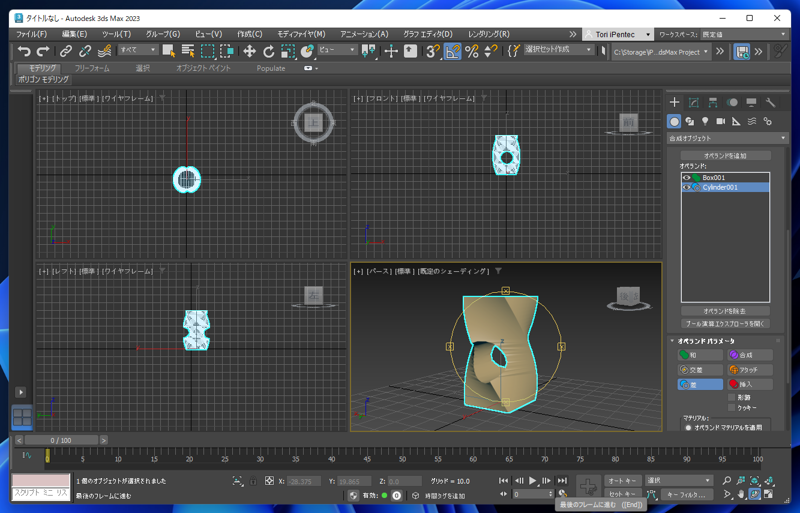Click the pink MAXScript mini listener box
The image size is (800, 513).
tap(41, 480)
